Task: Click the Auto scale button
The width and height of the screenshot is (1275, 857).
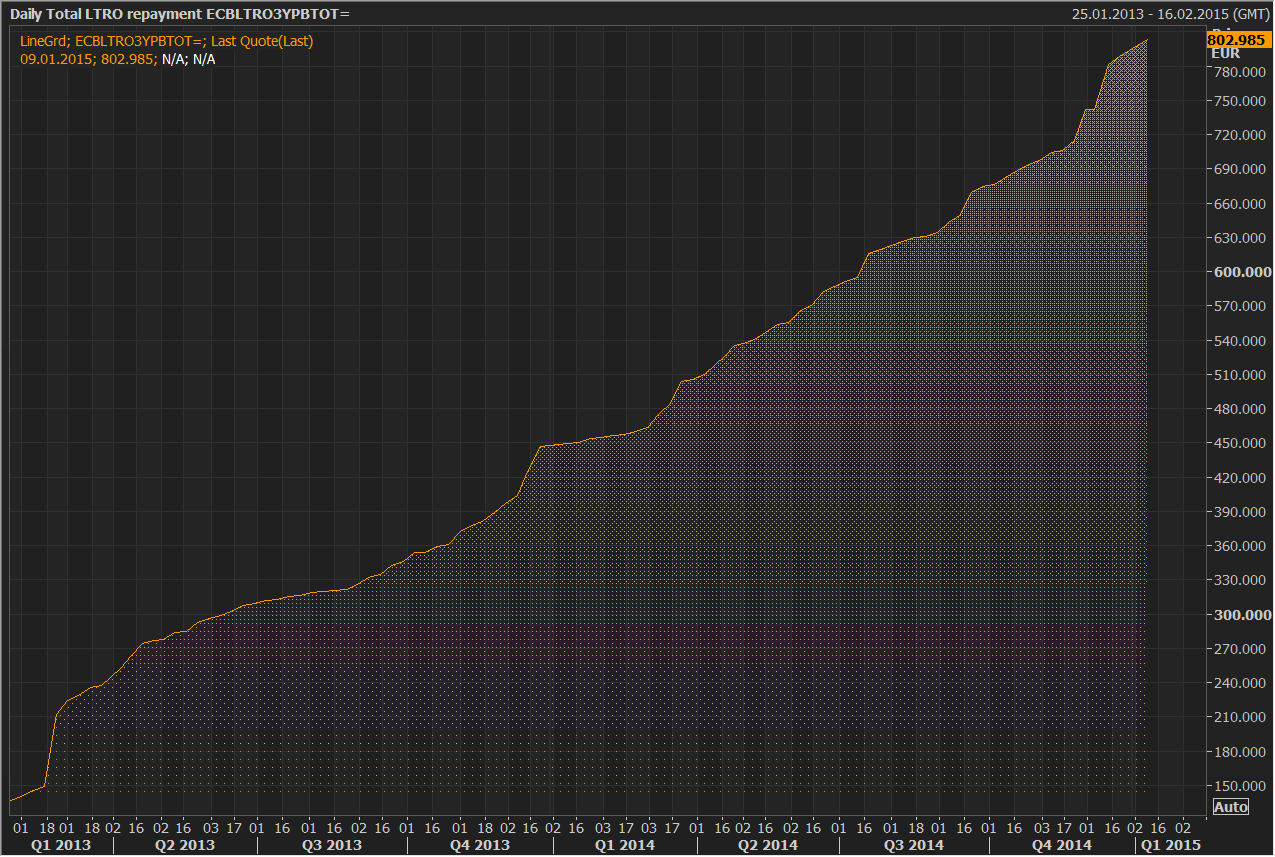Action: point(1230,807)
